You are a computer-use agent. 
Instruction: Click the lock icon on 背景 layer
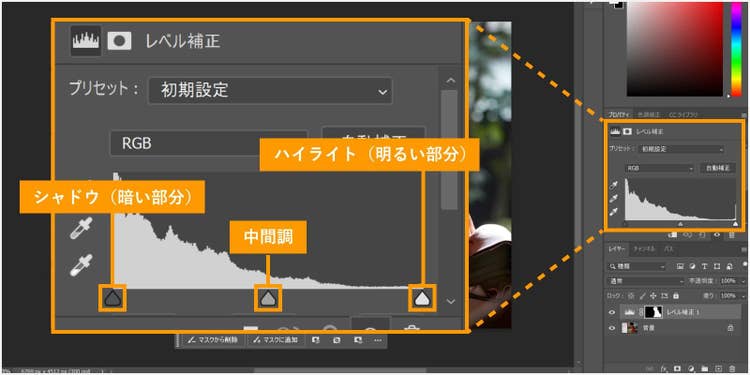pos(730,328)
